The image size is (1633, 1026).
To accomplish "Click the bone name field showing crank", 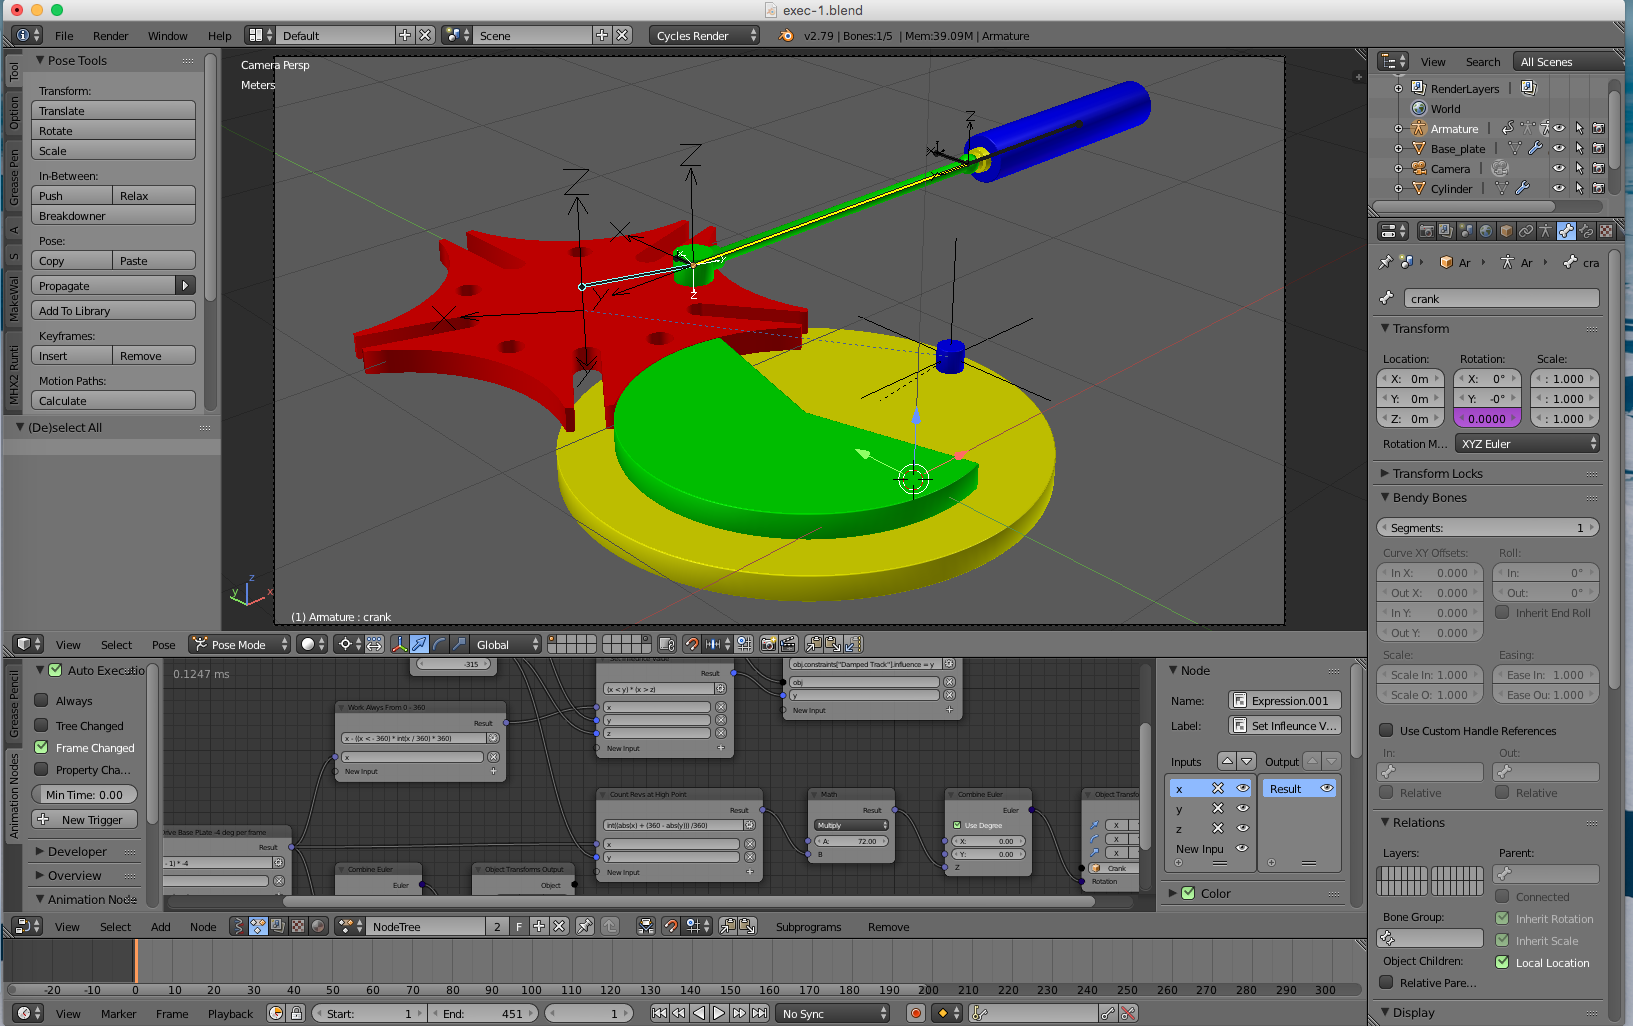I will [x=1501, y=298].
